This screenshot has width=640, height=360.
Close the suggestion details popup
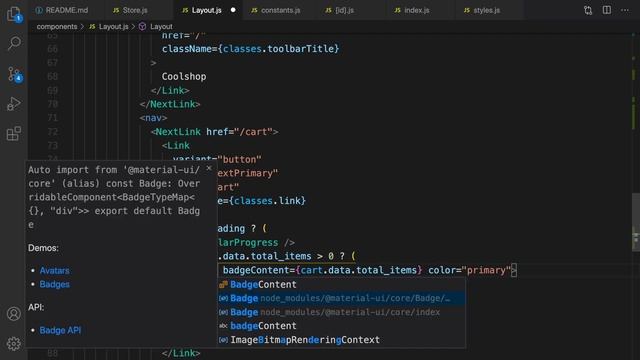click(209, 168)
